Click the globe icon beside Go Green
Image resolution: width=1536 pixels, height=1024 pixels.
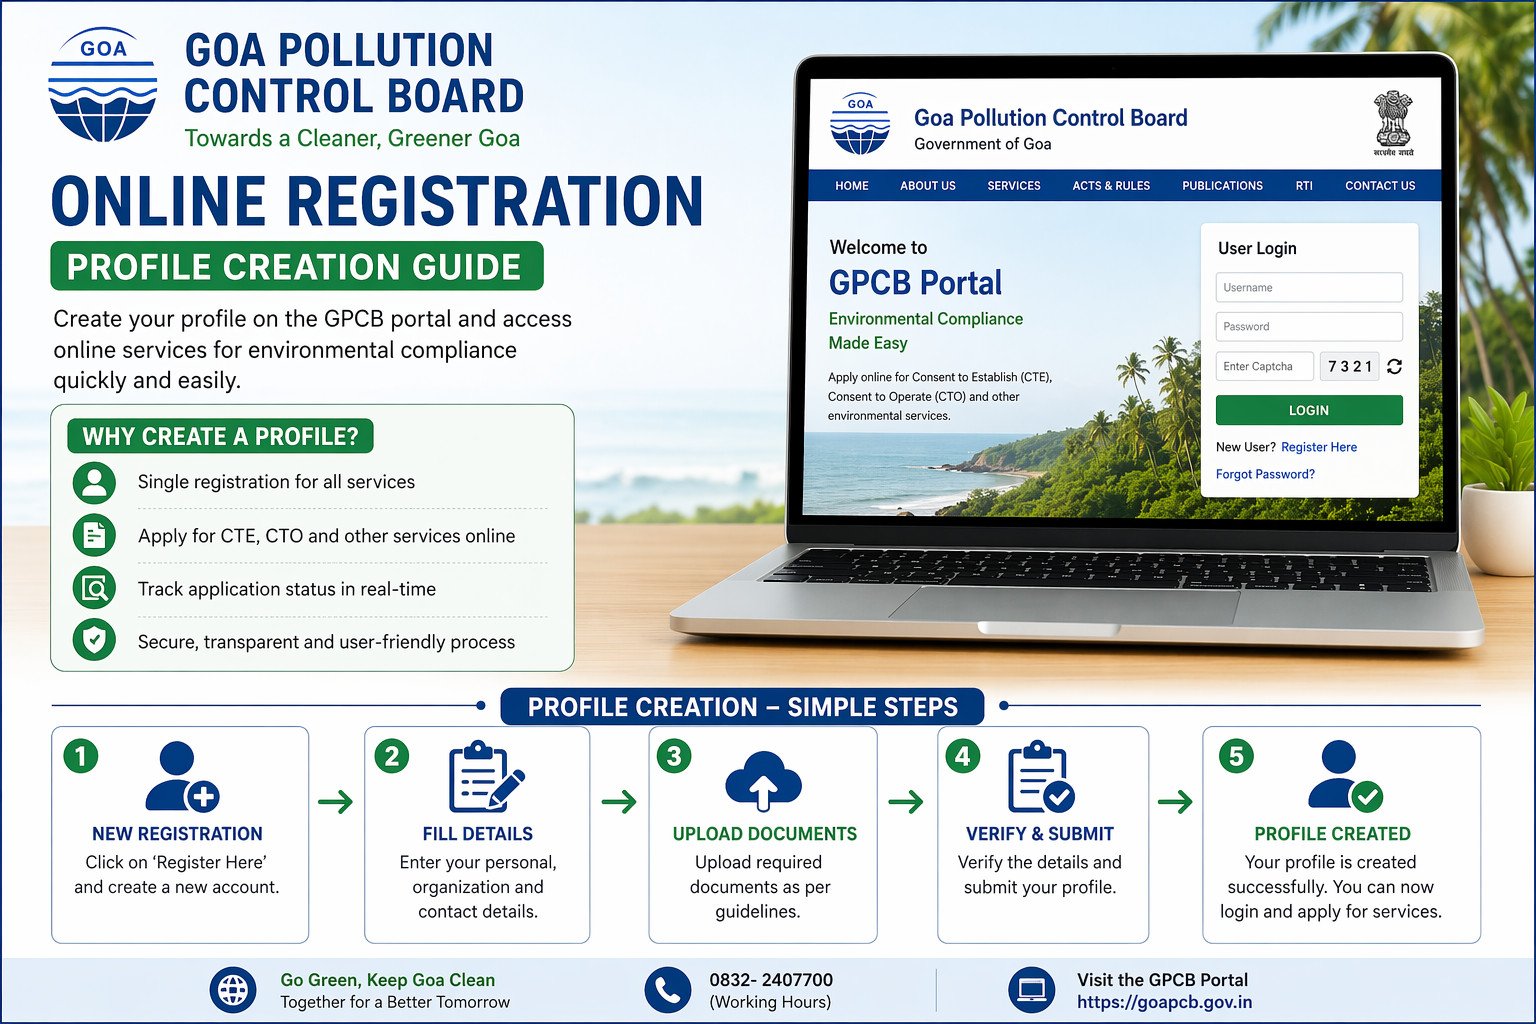click(233, 990)
